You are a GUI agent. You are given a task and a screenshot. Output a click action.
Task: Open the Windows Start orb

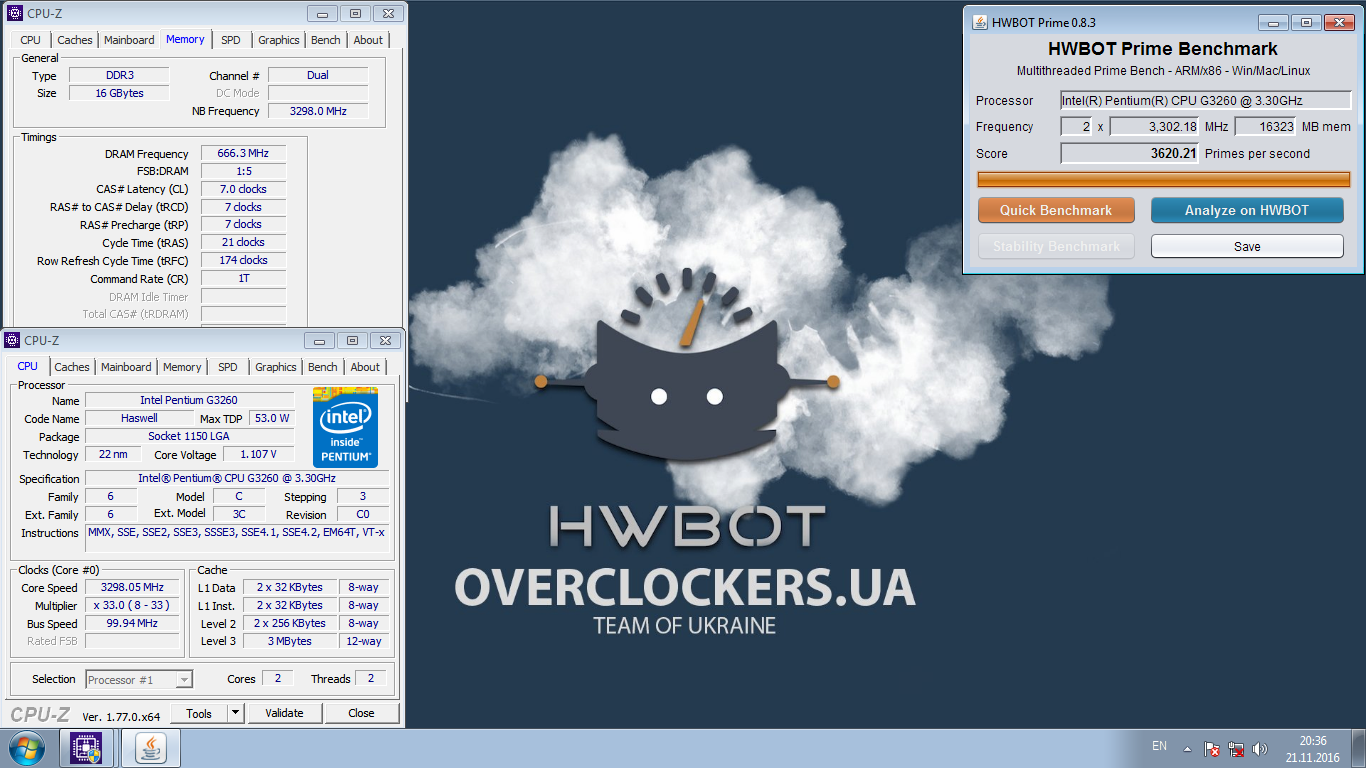pyautogui.click(x=27, y=748)
